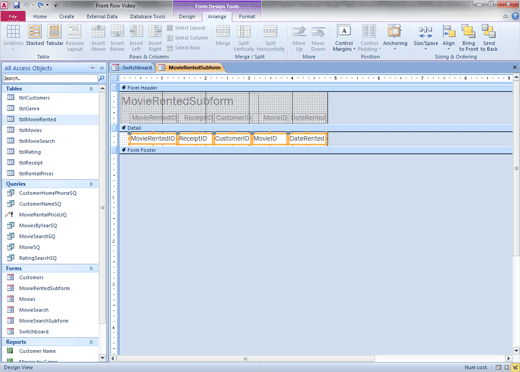Apply Stacked layout to controls
The width and height of the screenshot is (520, 372).
(35, 35)
